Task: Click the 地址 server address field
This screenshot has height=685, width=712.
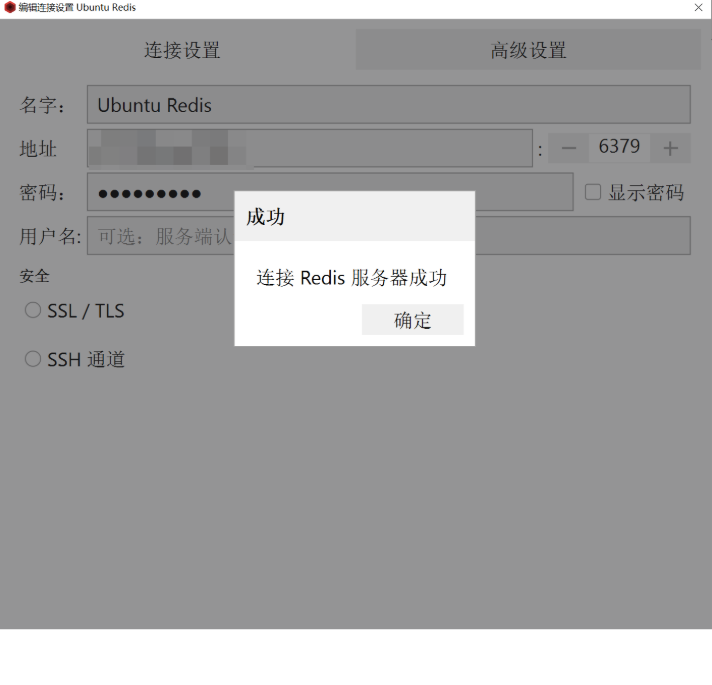Action: coord(309,149)
